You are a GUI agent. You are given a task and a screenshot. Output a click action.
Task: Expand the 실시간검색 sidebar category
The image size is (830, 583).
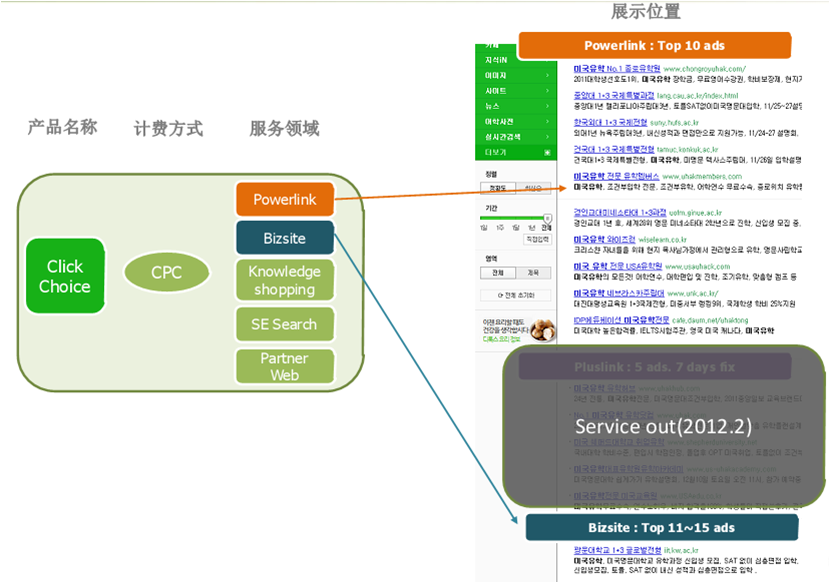[516, 137]
